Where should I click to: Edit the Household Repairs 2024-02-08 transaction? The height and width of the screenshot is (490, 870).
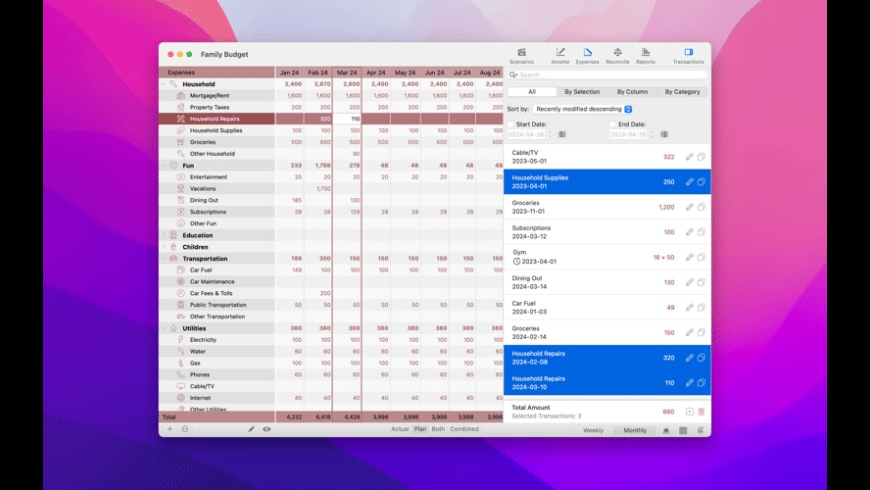point(689,357)
